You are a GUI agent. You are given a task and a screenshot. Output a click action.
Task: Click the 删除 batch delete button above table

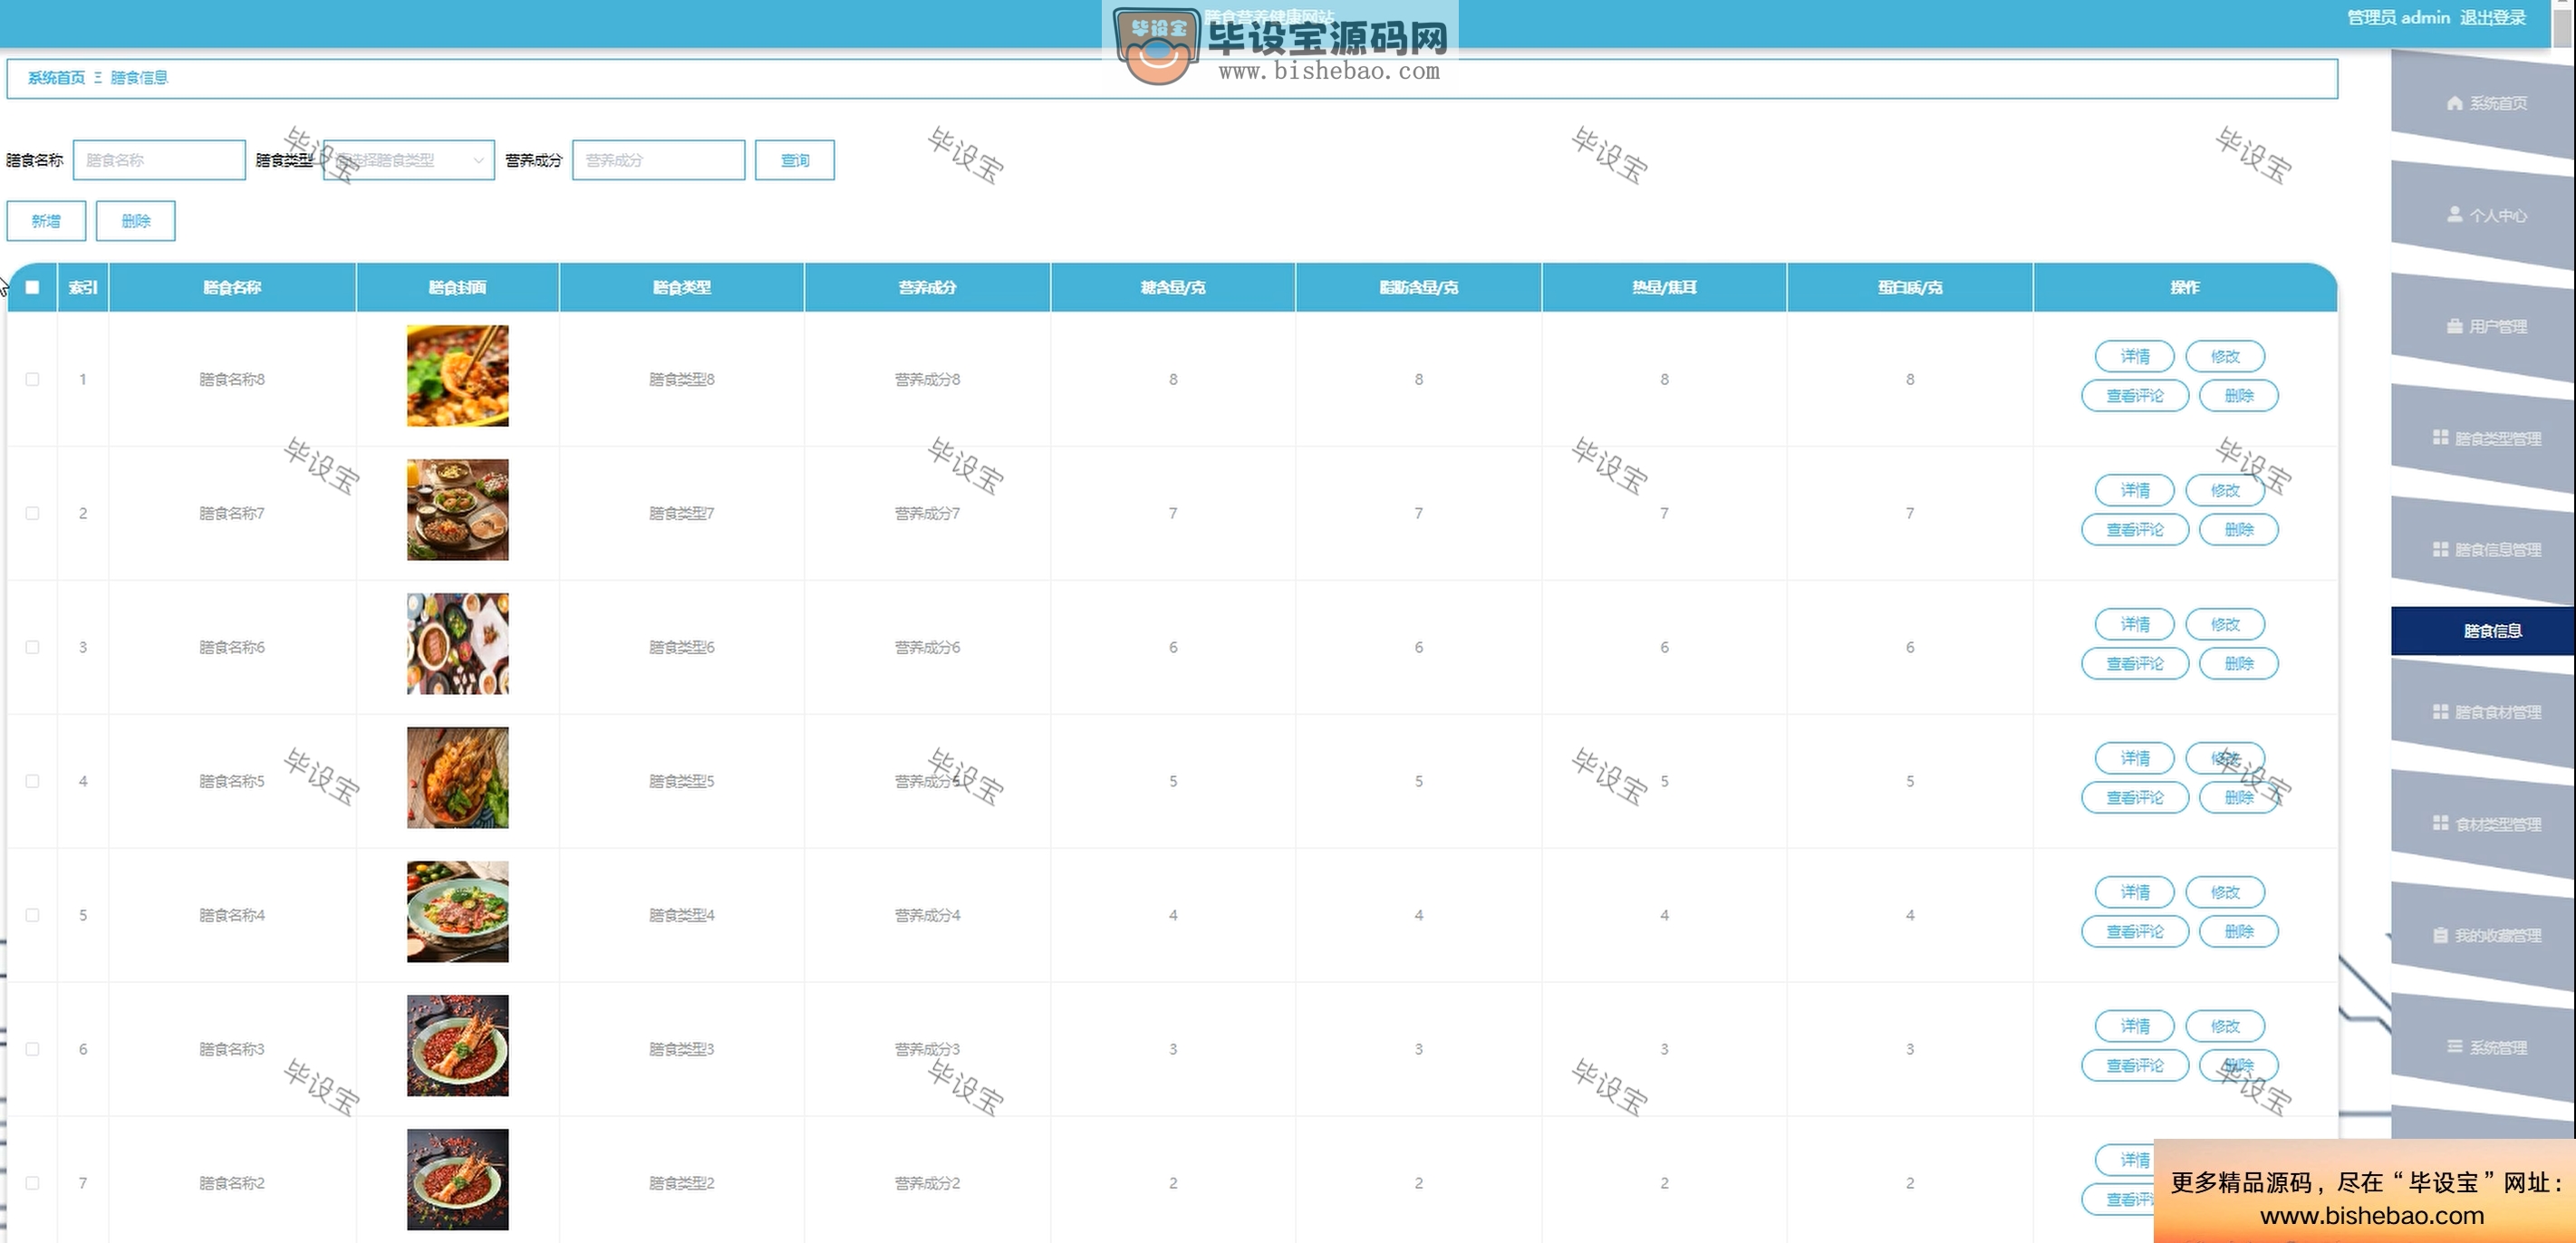pyautogui.click(x=136, y=221)
